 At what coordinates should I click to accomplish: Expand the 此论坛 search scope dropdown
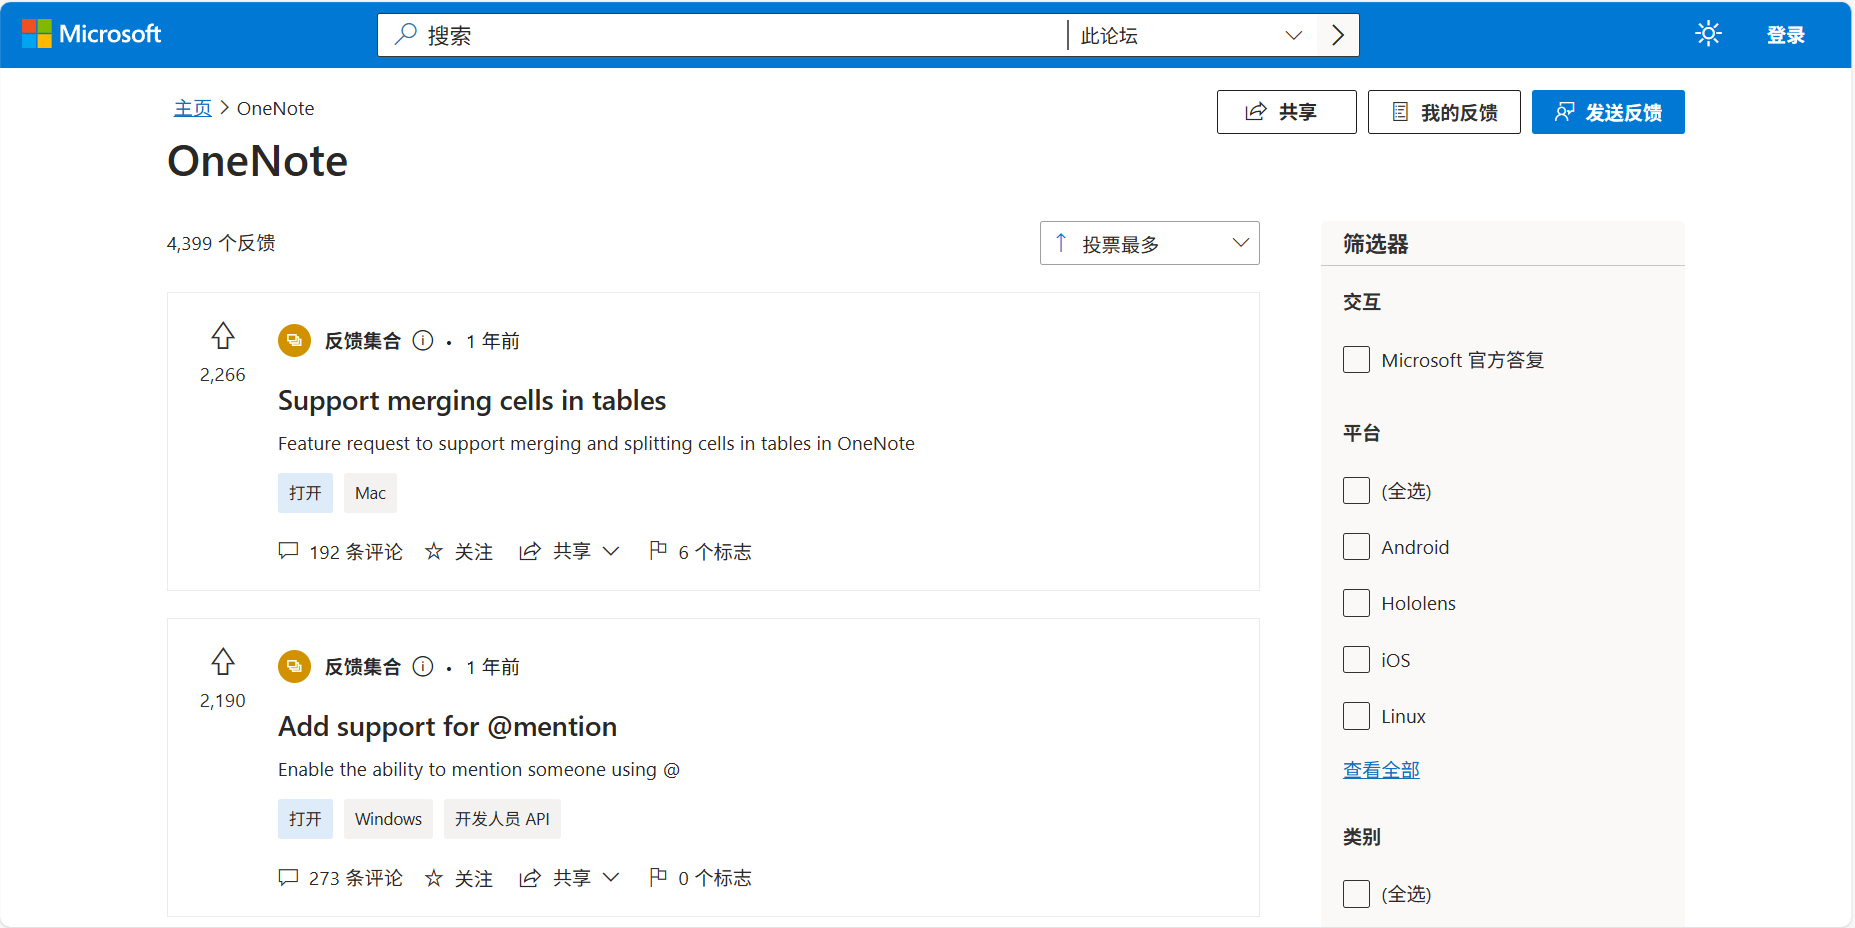point(1295,34)
